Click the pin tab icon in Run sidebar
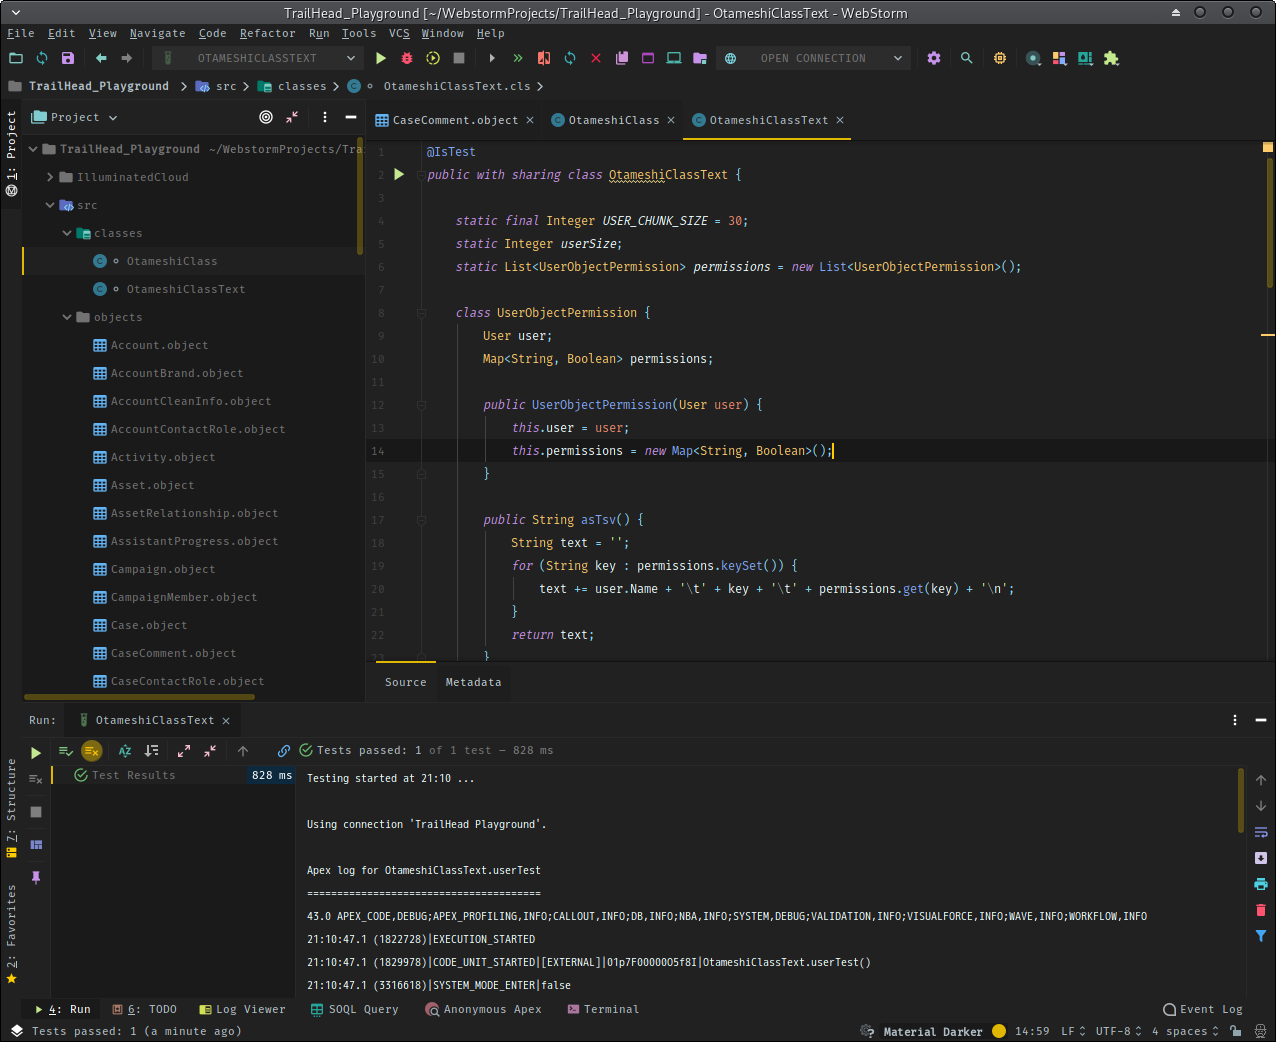Image resolution: width=1276 pixels, height=1042 pixels. (36, 877)
